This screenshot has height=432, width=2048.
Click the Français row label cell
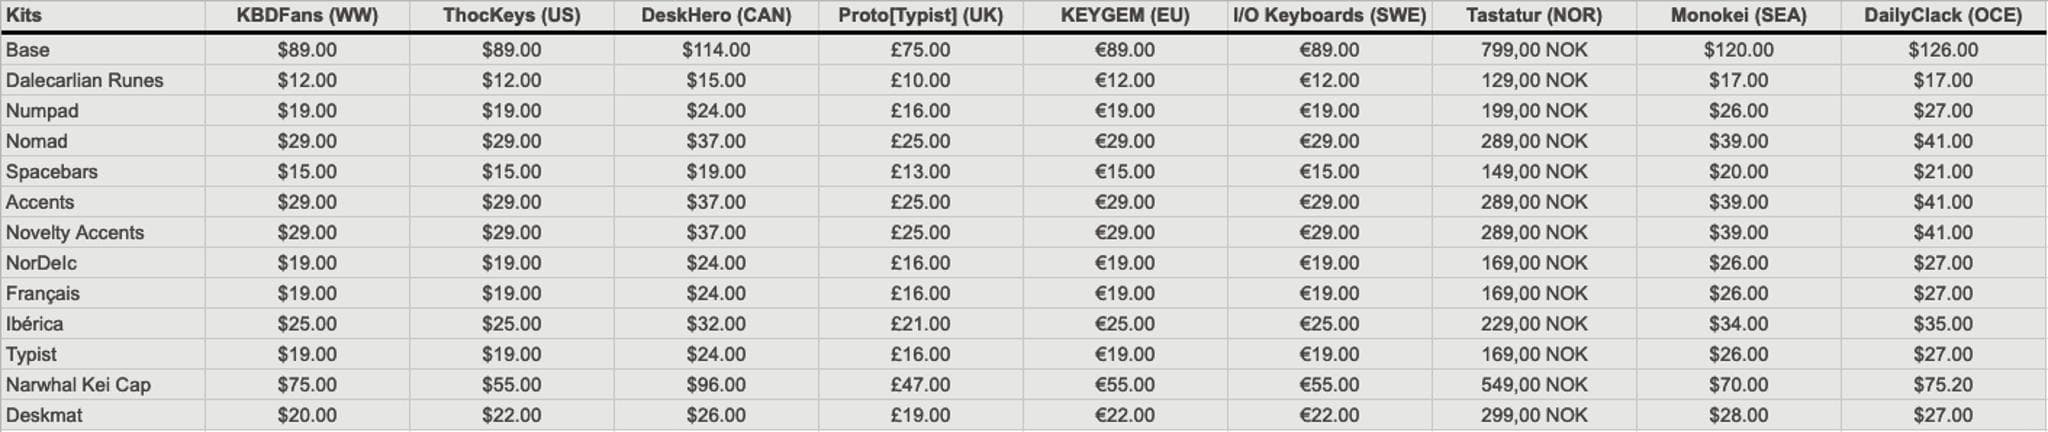click(x=43, y=294)
